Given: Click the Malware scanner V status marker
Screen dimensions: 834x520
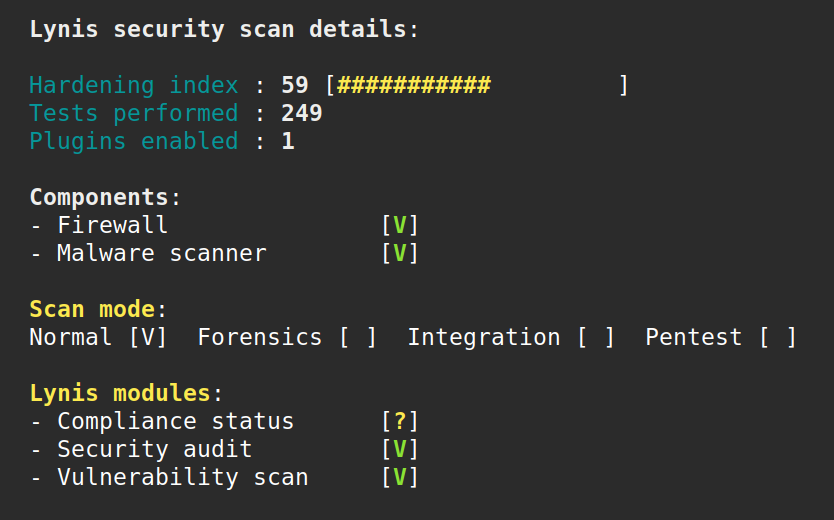Looking at the screenshot, I should [399, 254].
